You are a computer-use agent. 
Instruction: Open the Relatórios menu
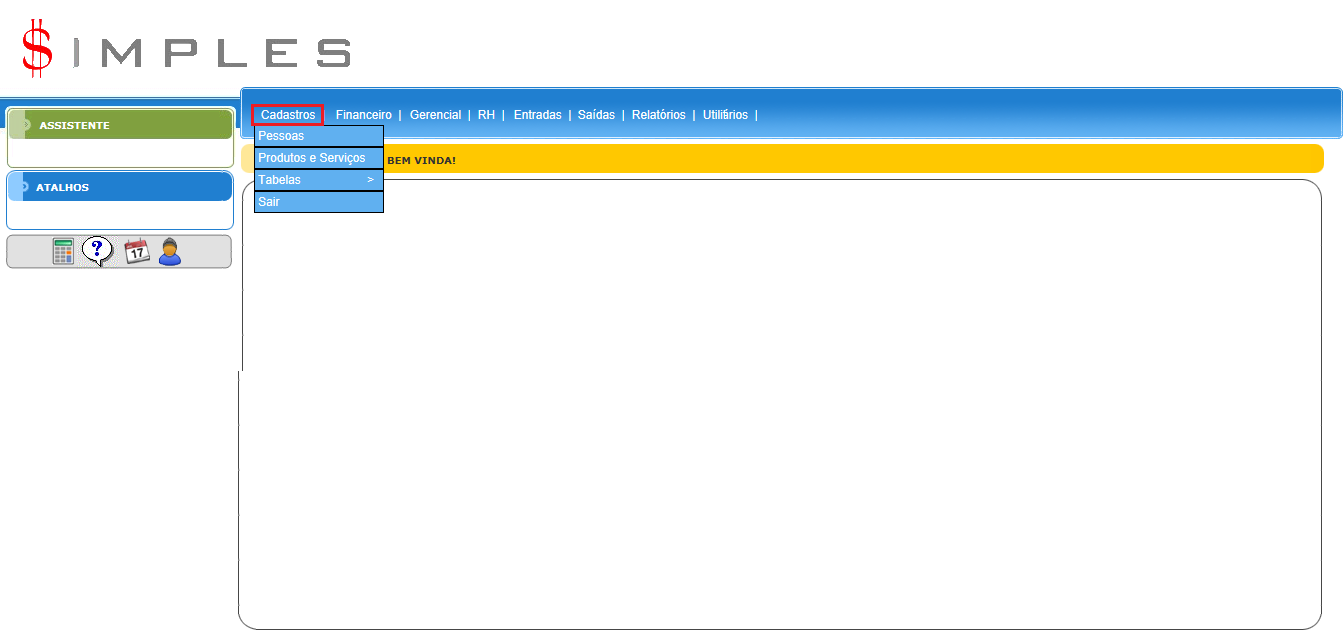(x=658, y=115)
